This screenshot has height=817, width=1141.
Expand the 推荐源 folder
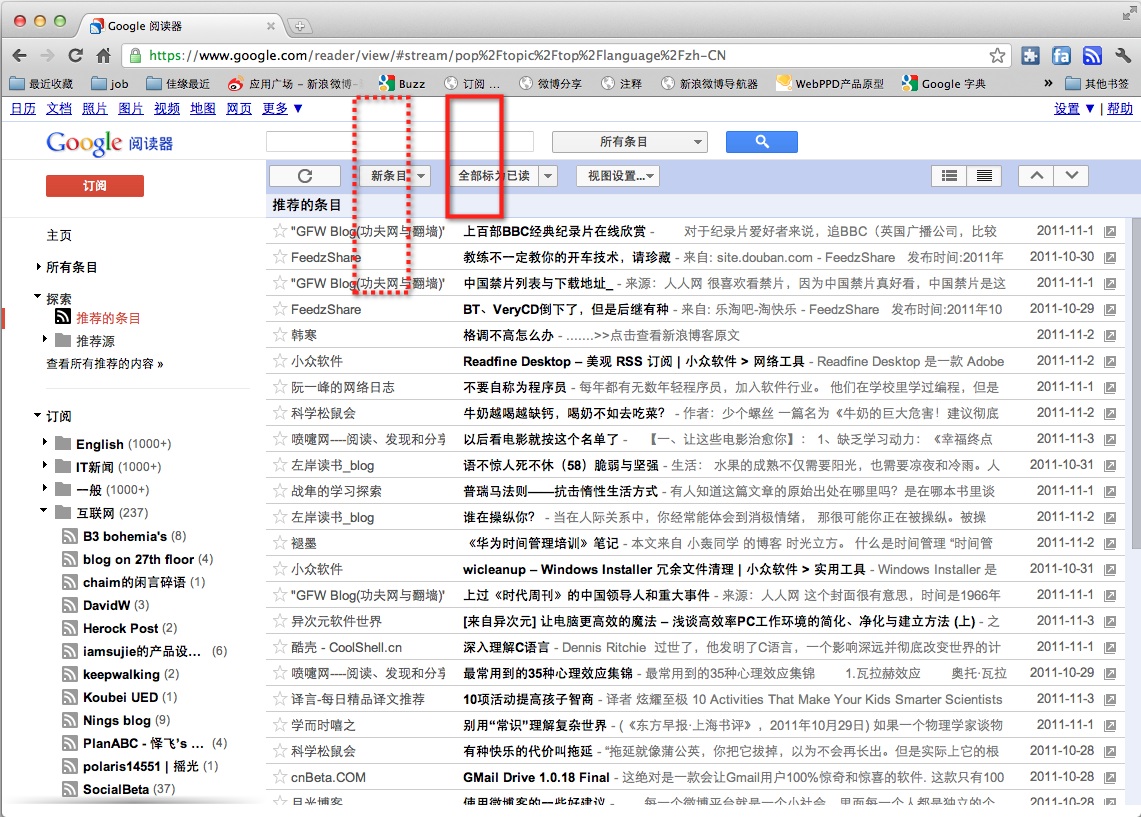[x=45, y=339]
